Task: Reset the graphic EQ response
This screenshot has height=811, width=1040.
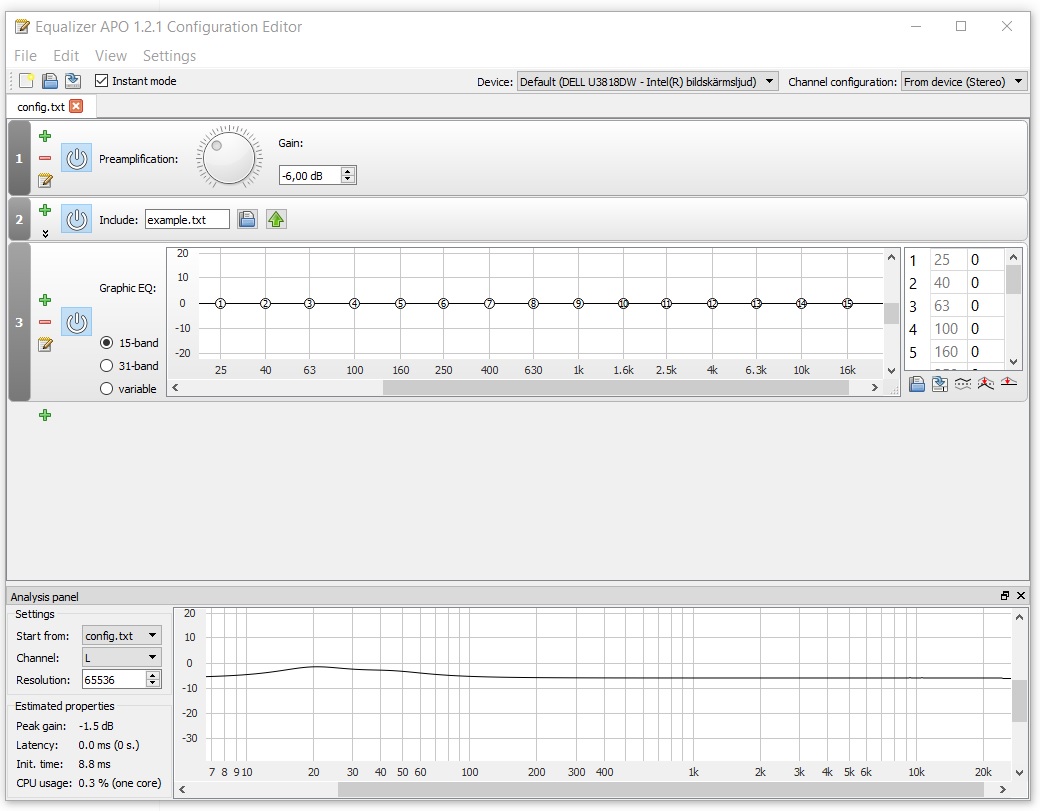Action: click(1009, 383)
